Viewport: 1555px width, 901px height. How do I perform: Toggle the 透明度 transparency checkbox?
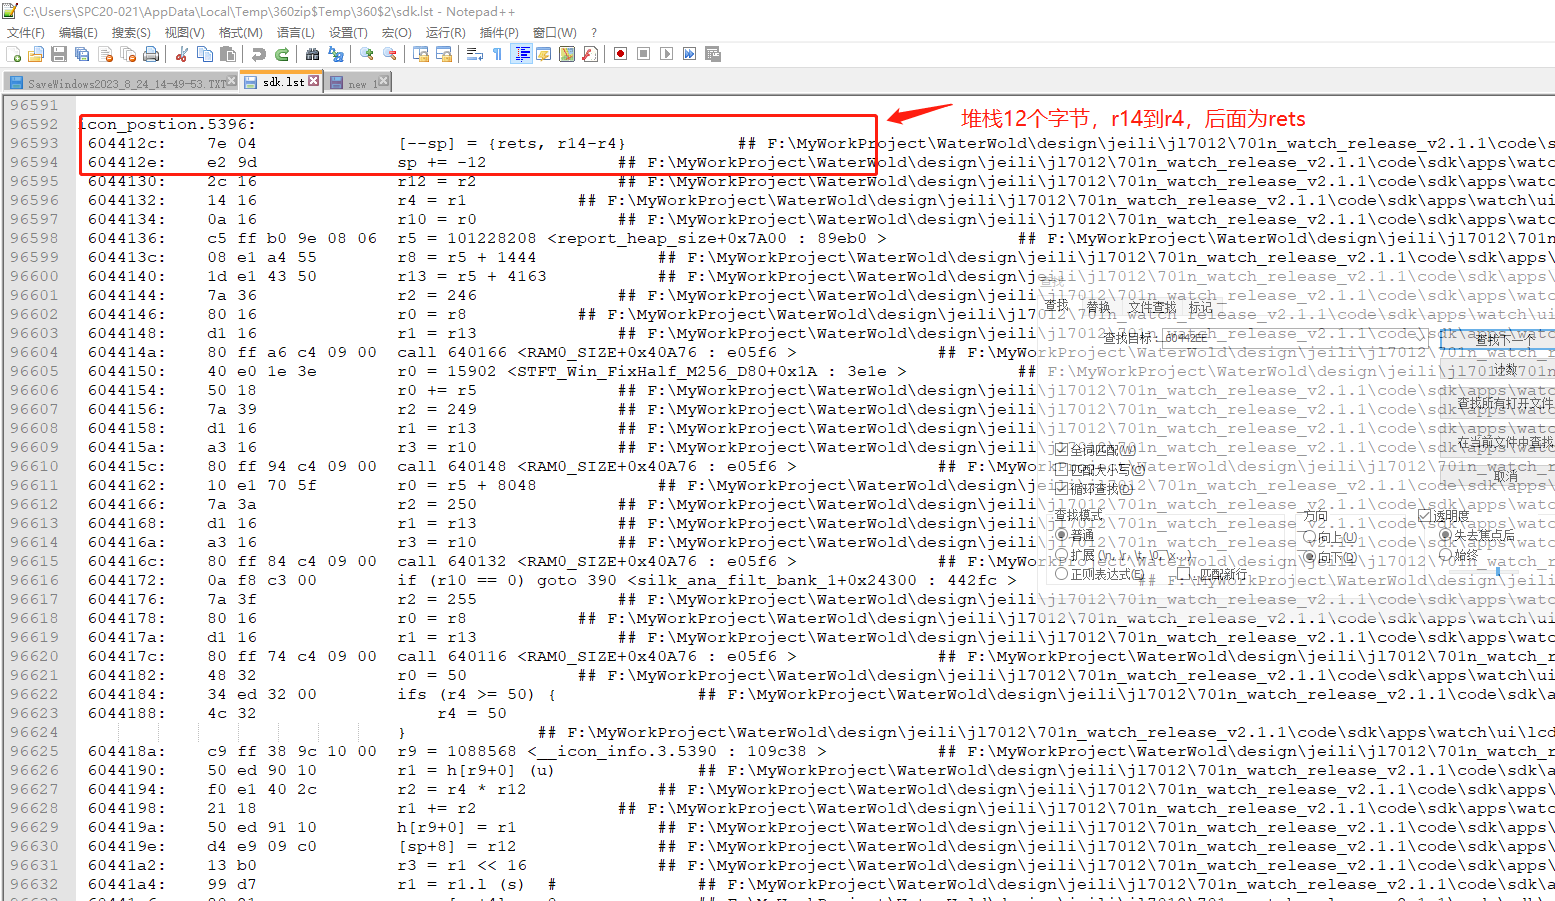(x=1425, y=516)
